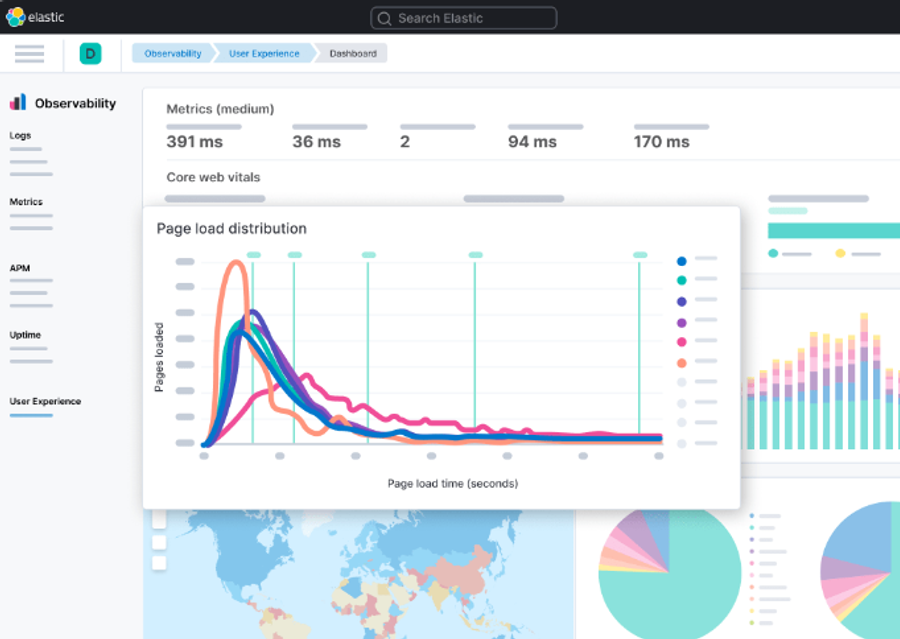Toggle the pink legend series
Screen dimensions: 900x639
(681, 342)
